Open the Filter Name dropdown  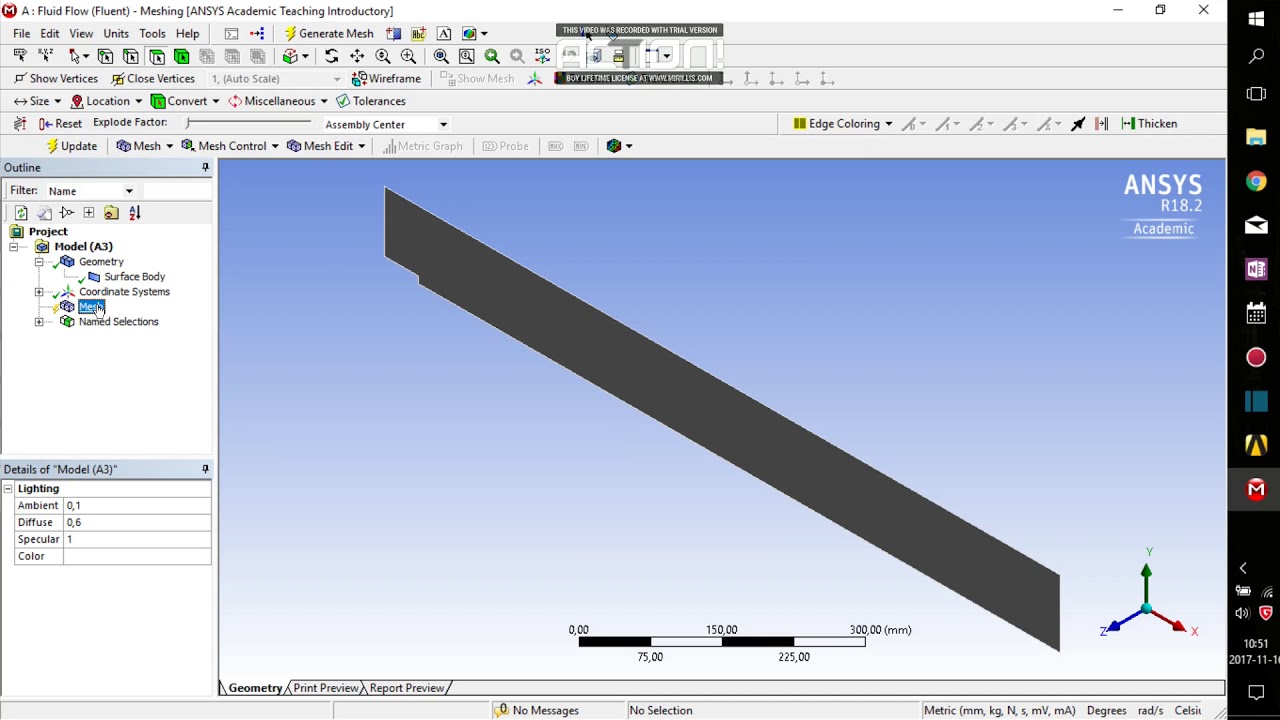coord(90,191)
